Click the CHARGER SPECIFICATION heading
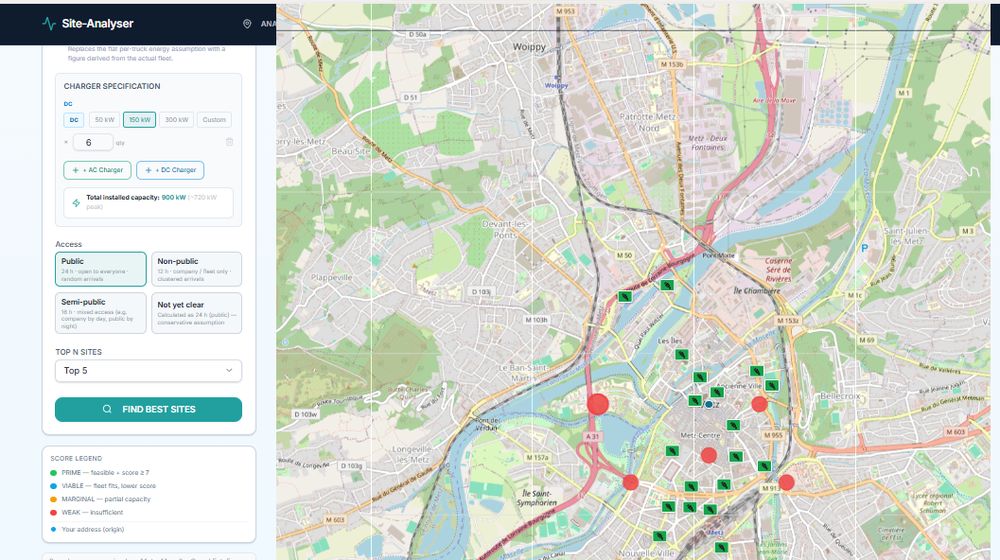This screenshot has width=1000, height=560. pyautogui.click(x=112, y=86)
